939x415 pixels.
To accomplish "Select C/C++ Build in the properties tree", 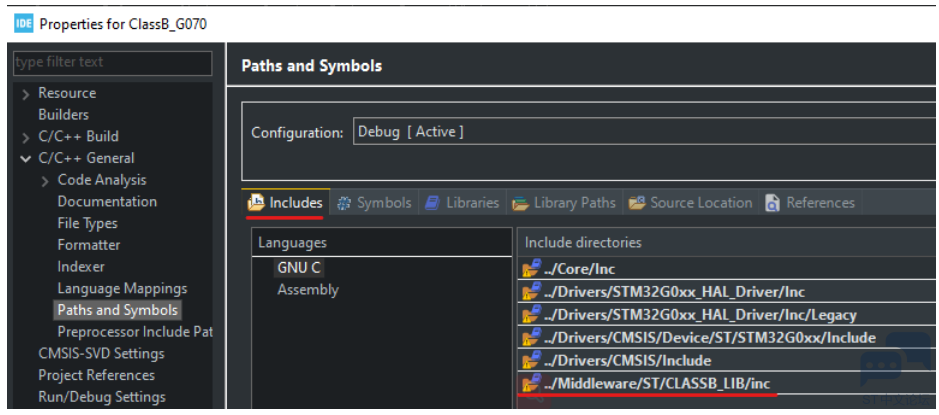I will point(78,137).
